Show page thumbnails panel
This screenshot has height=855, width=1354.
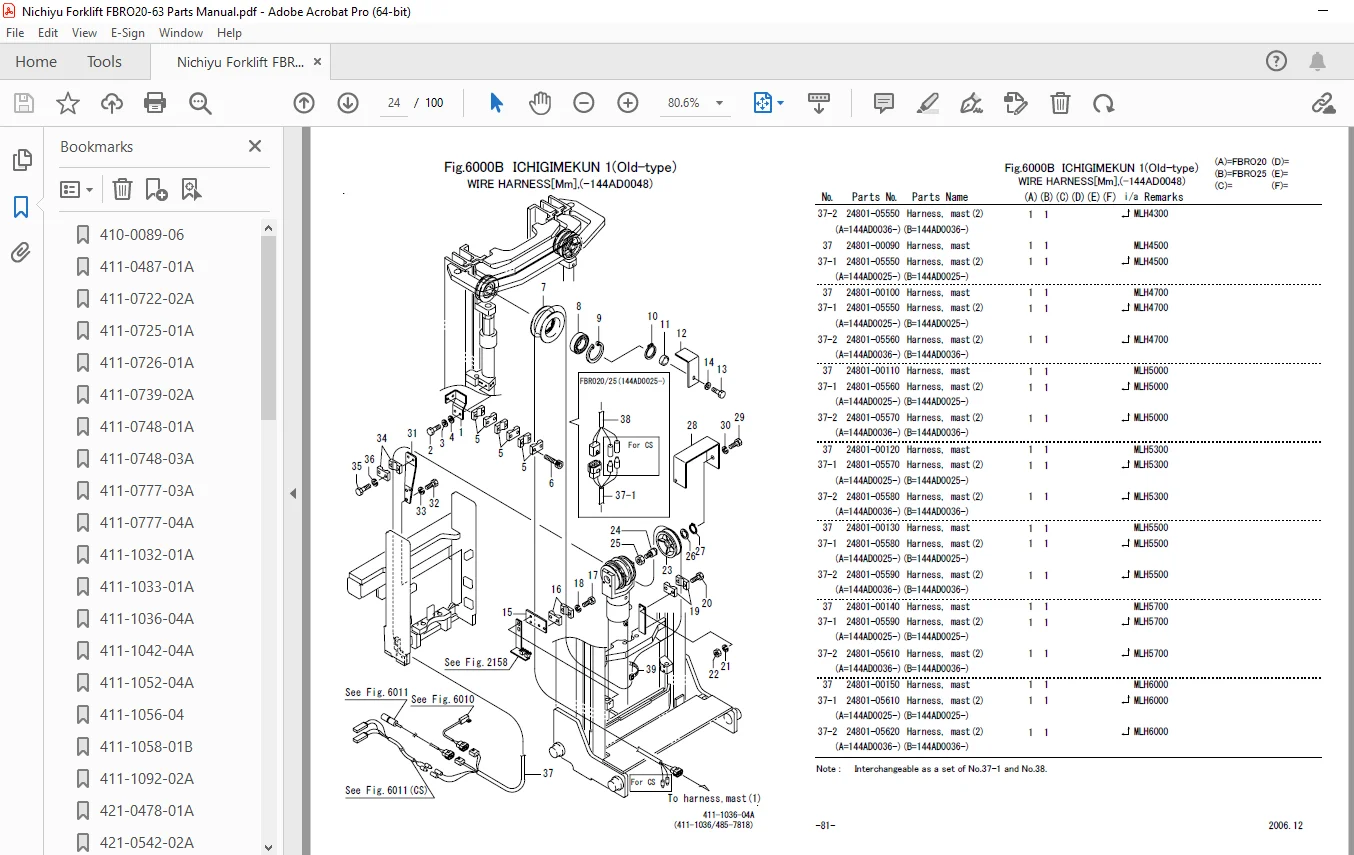tap(21, 160)
